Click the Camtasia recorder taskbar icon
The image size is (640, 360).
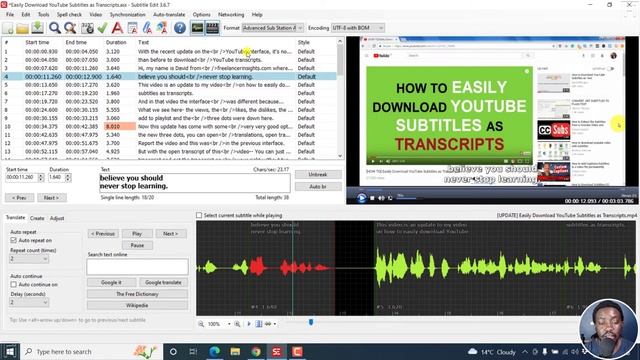pyautogui.click(x=297, y=351)
